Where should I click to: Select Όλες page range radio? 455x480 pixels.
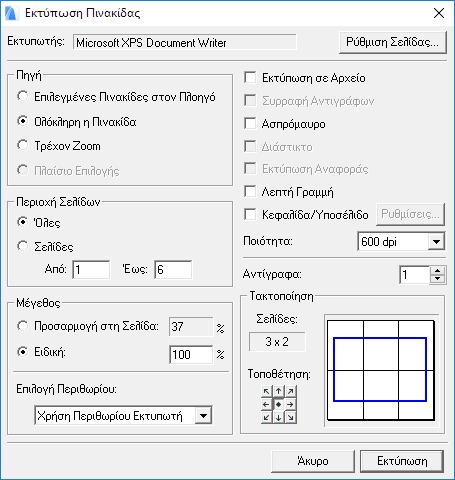[23, 222]
